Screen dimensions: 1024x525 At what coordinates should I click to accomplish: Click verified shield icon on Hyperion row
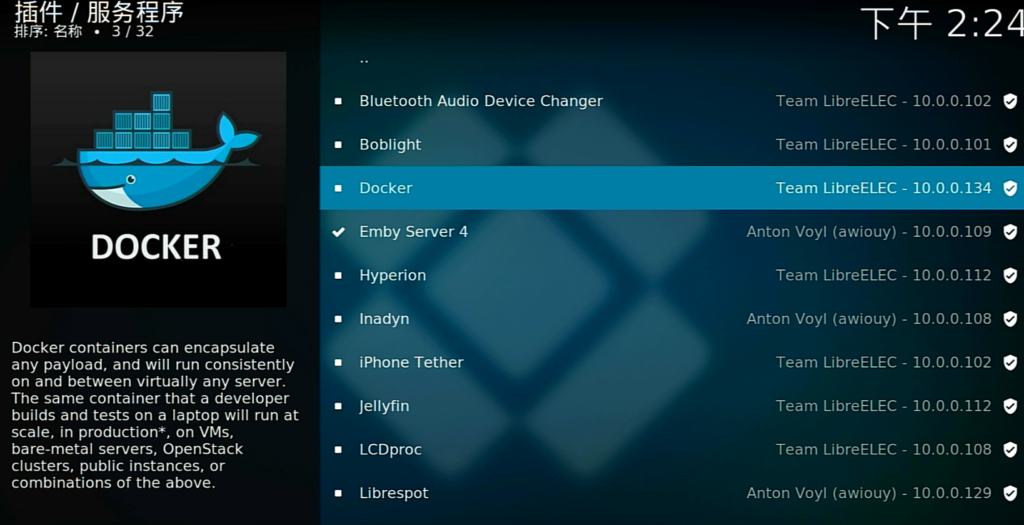pos(1010,276)
